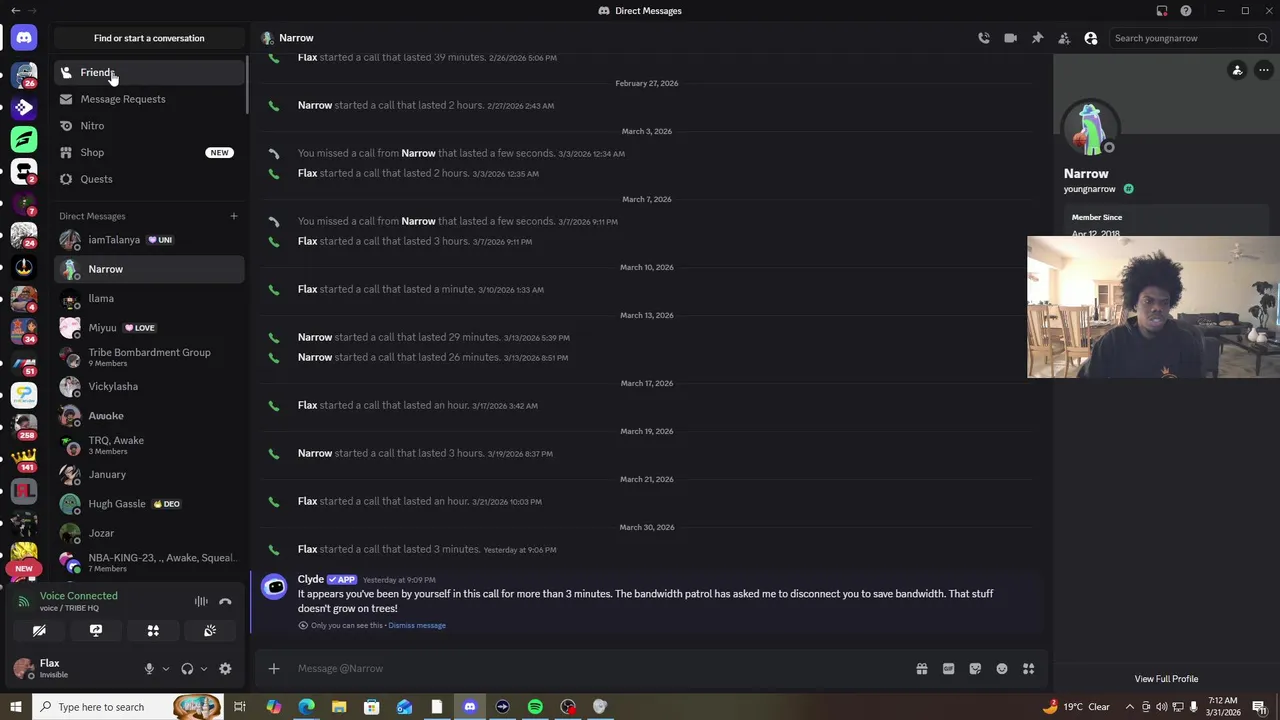The width and height of the screenshot is (1280, 720).
Task: Hide the user profile sidebar
Action: pos(1091,38)
